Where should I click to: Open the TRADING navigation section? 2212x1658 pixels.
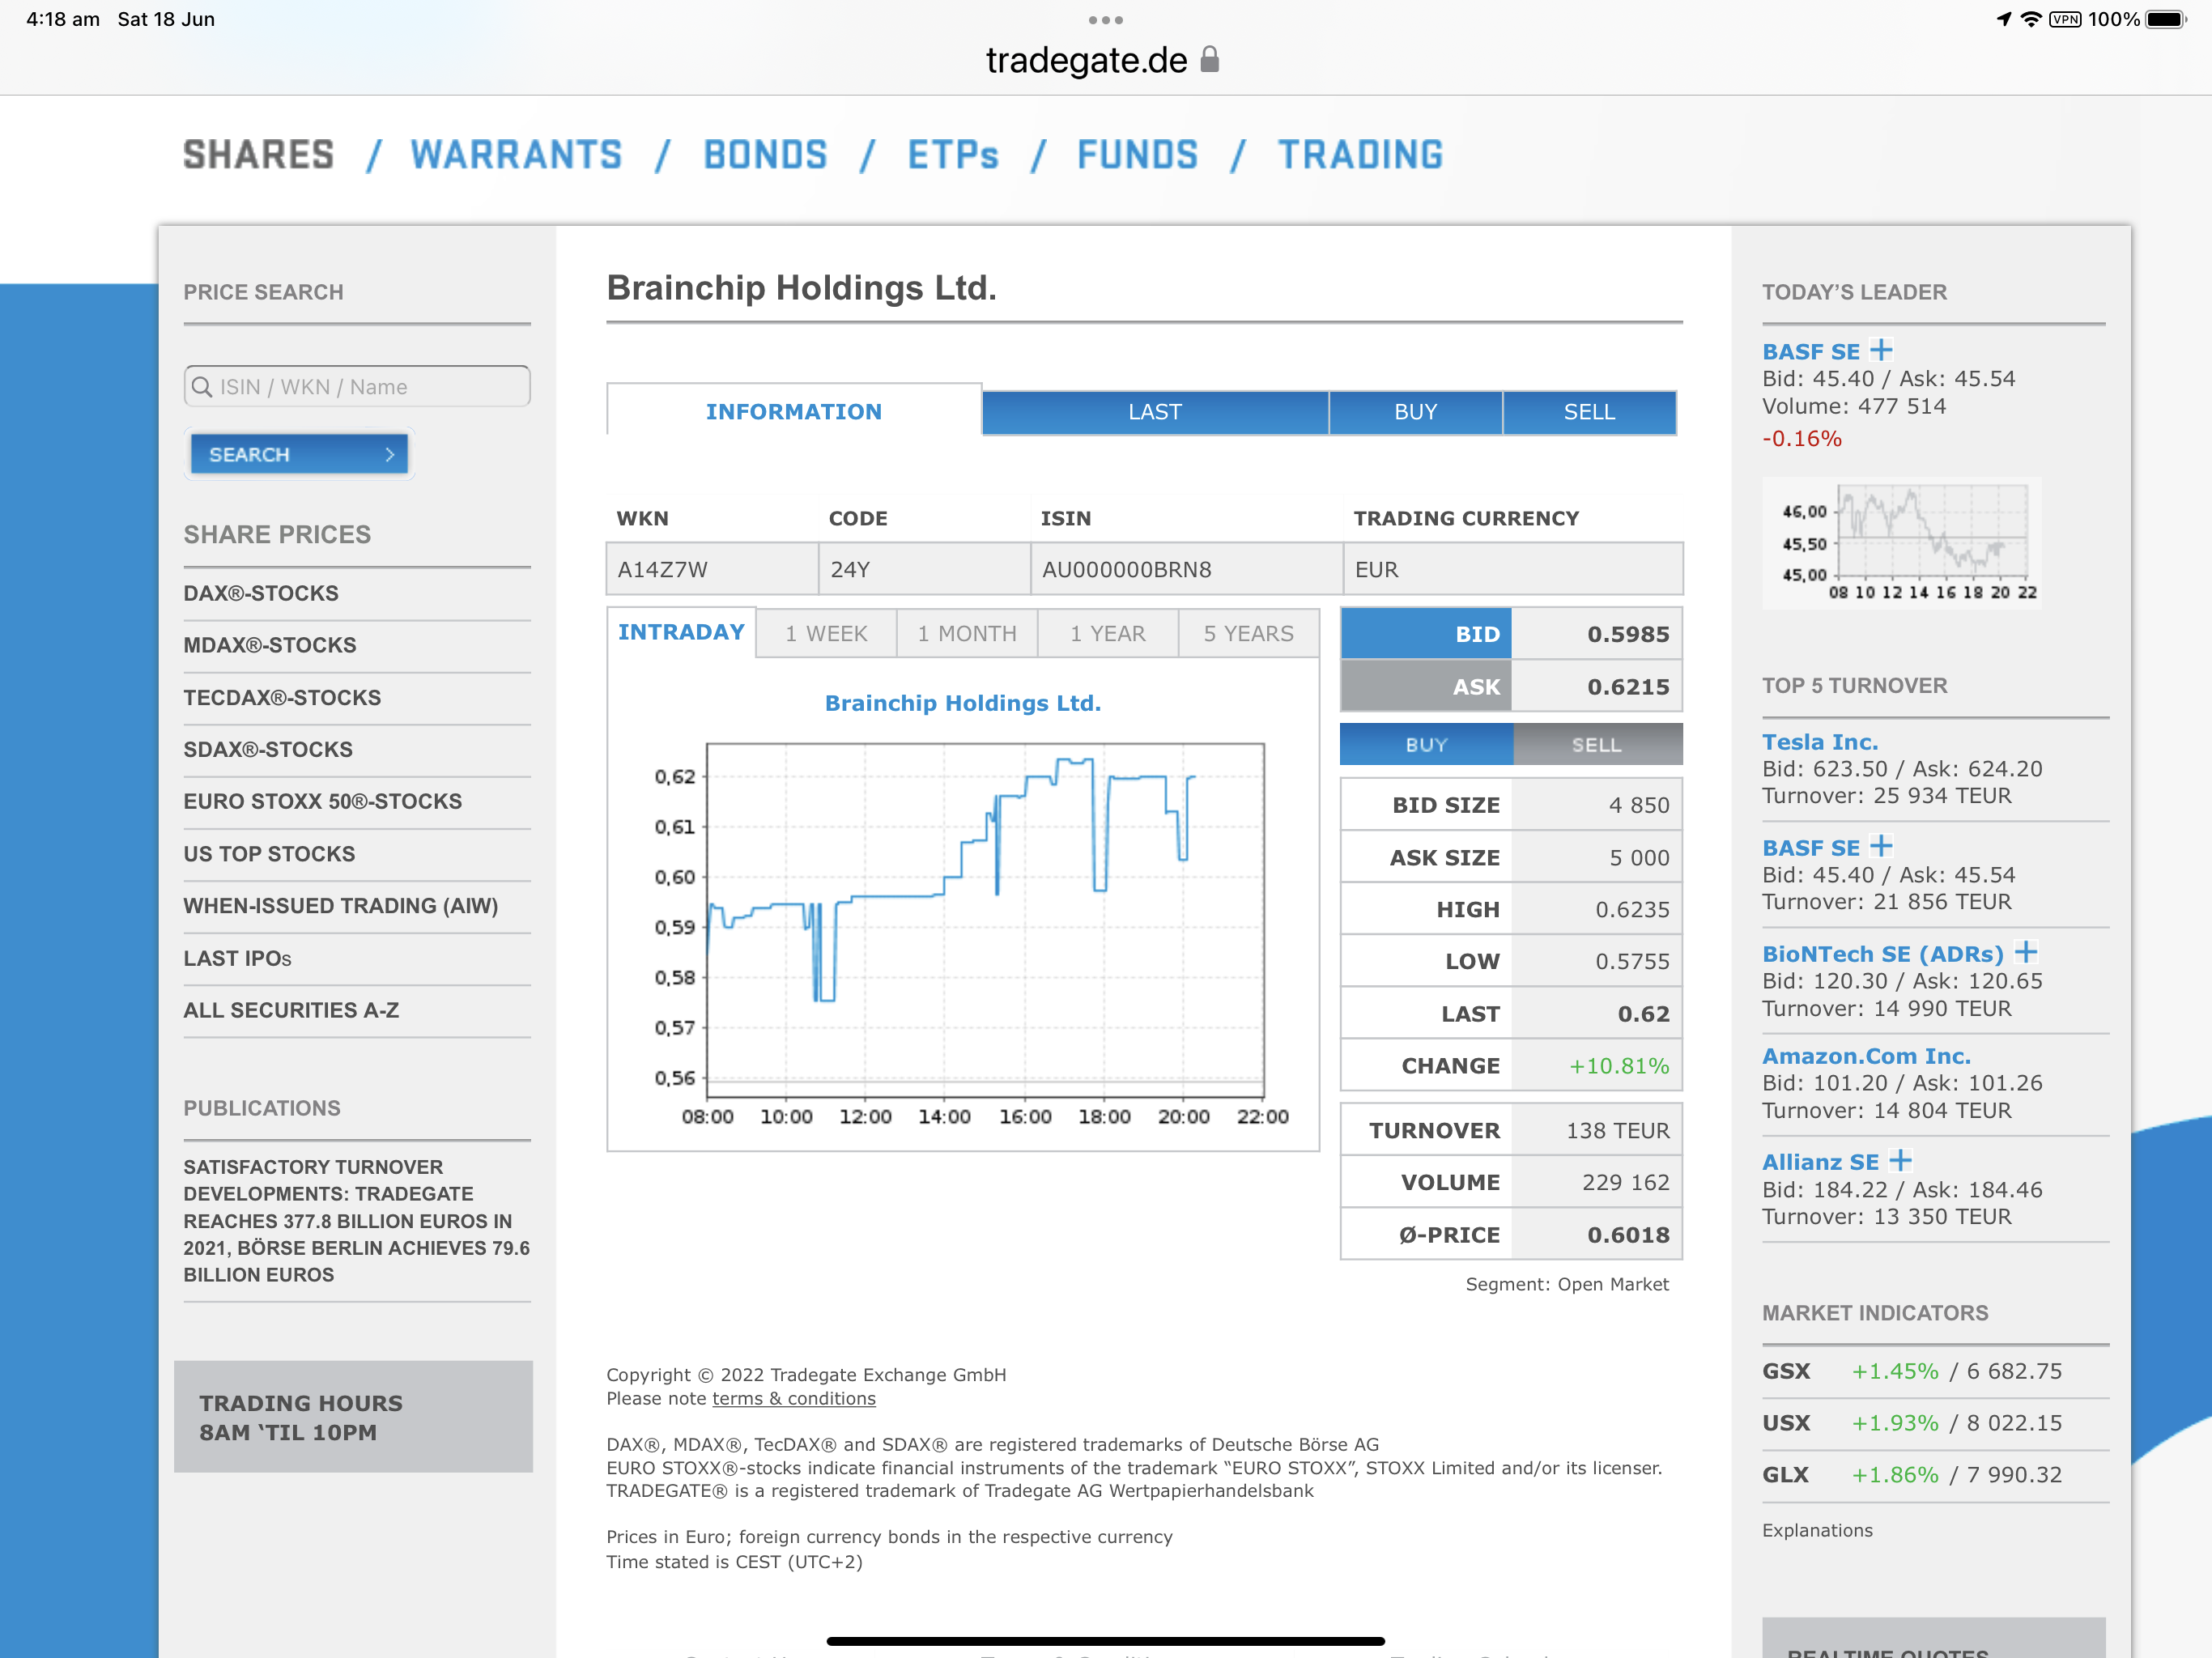1361,155
